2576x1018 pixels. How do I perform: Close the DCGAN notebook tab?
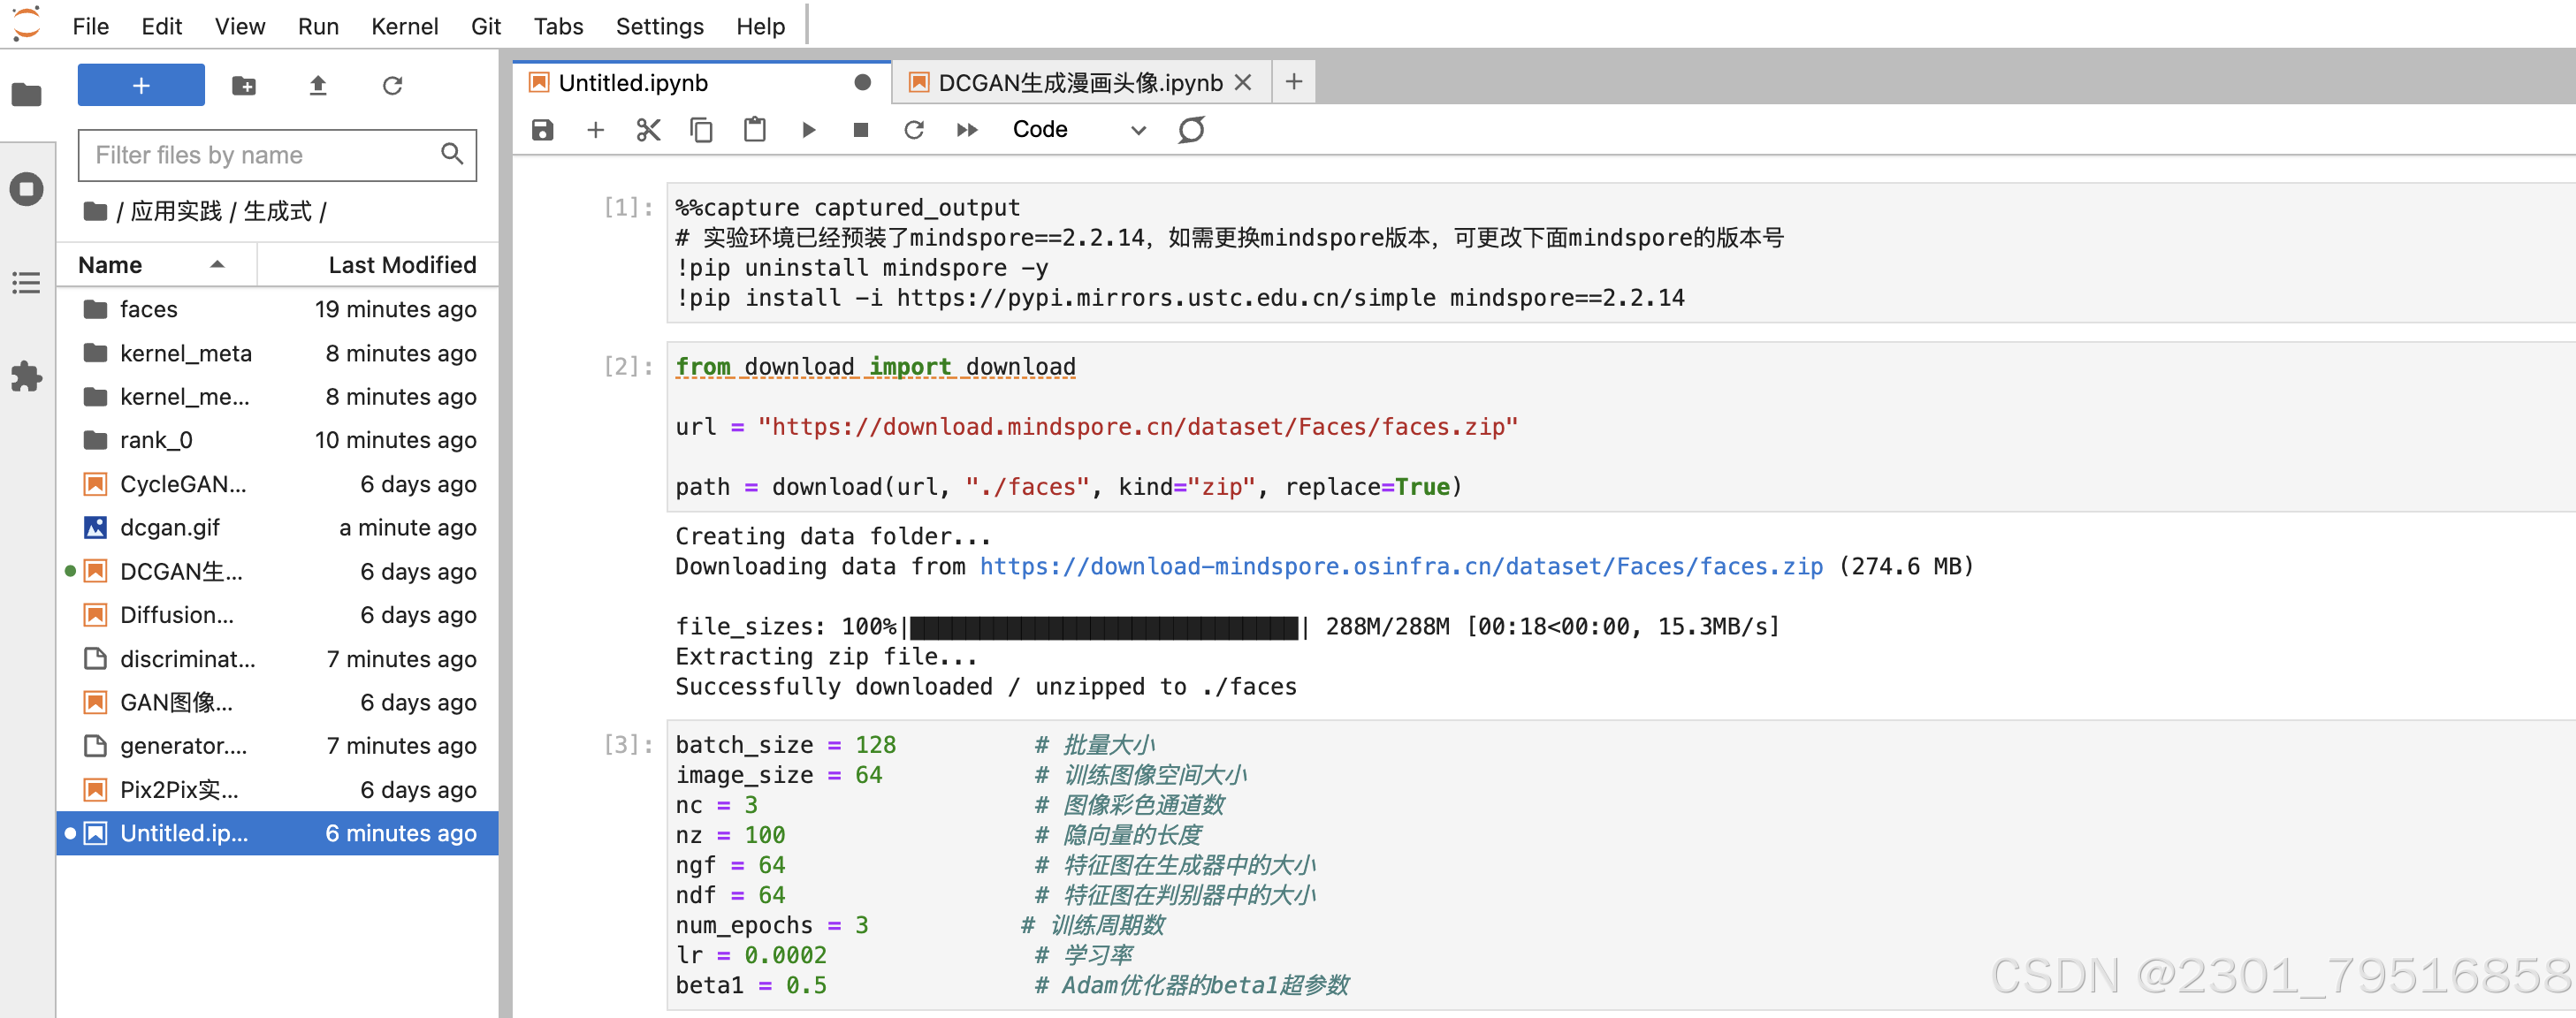[x=1243, y=83]
